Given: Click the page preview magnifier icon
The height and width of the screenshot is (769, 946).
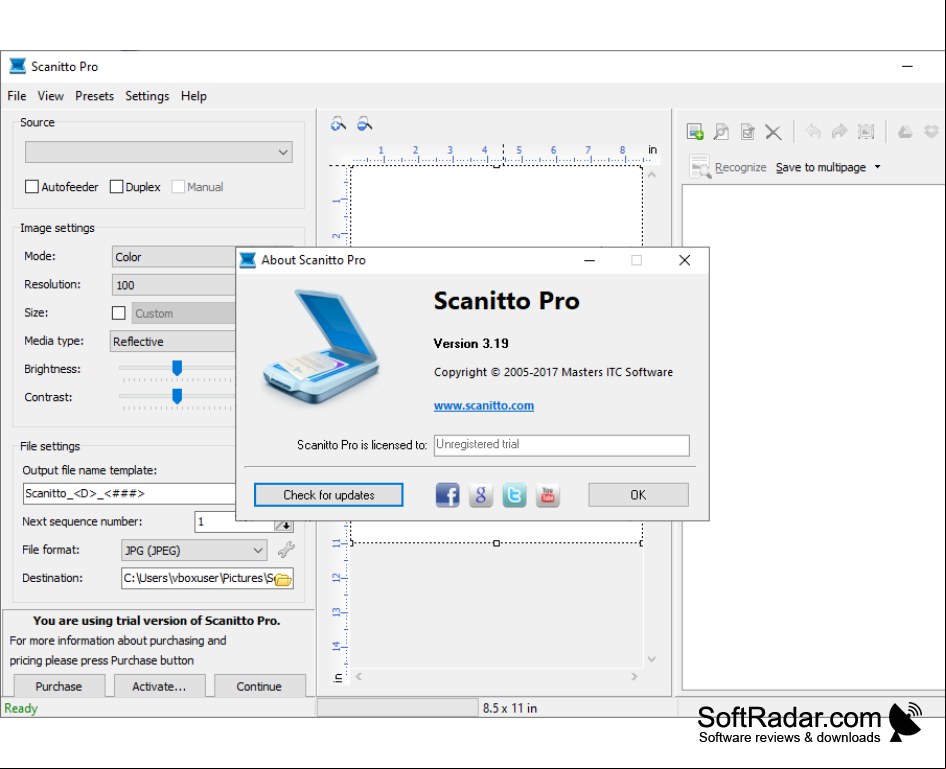Looking at the screenshot, I should click(x=721, y=131).
